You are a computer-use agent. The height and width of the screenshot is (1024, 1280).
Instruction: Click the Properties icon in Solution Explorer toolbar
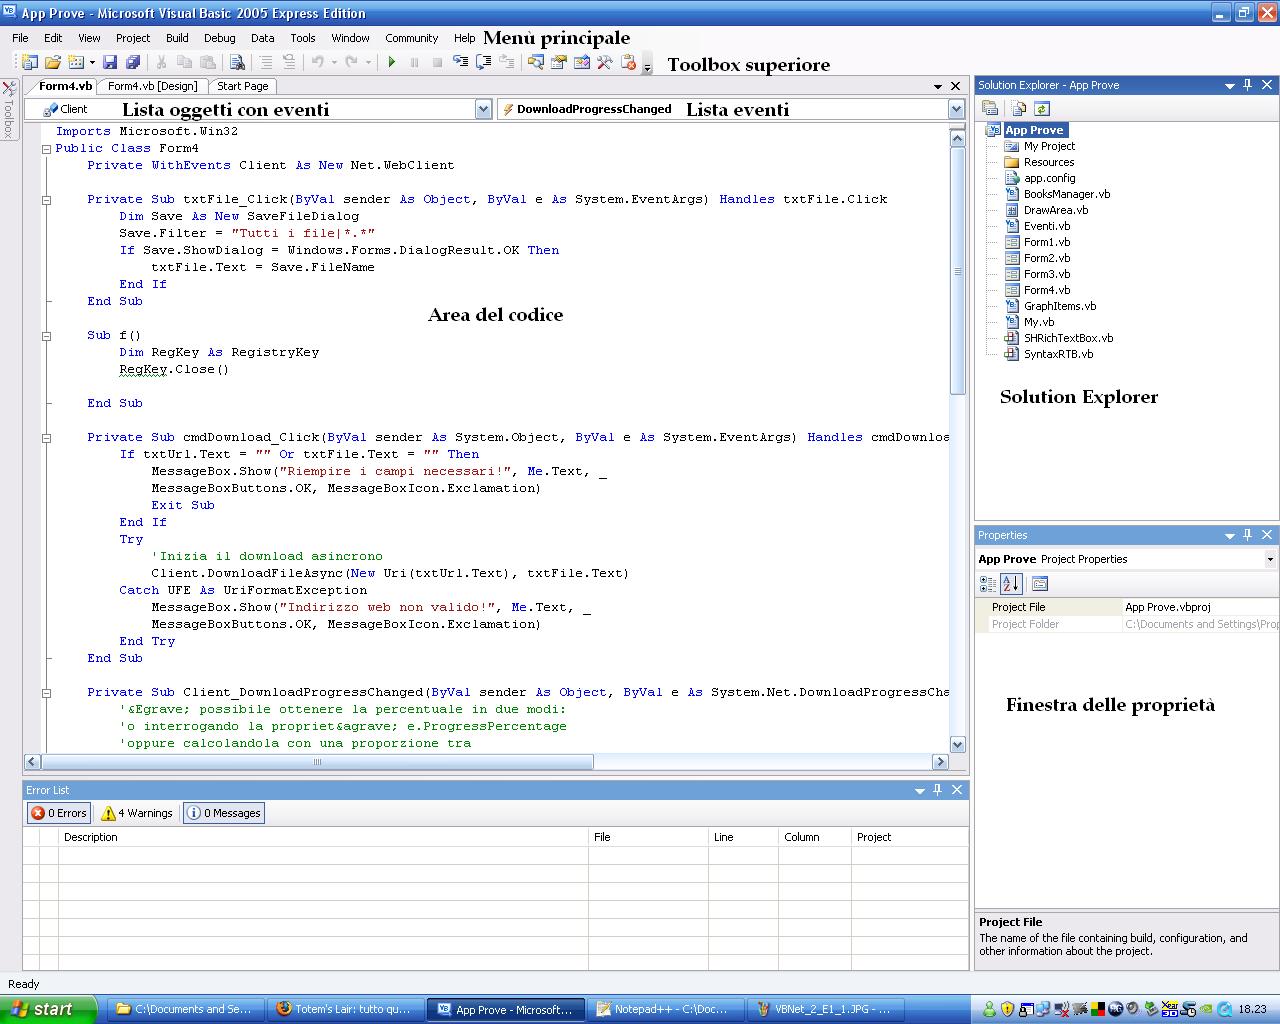(x=990, y=108)
